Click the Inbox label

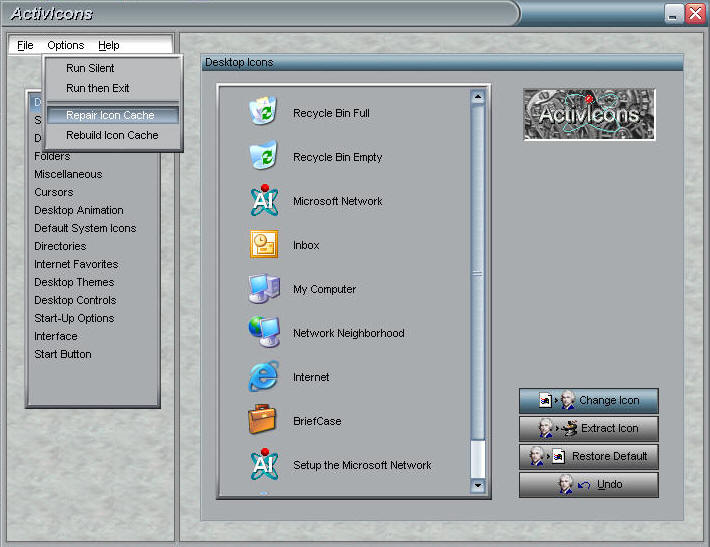(x=306, y=245)
